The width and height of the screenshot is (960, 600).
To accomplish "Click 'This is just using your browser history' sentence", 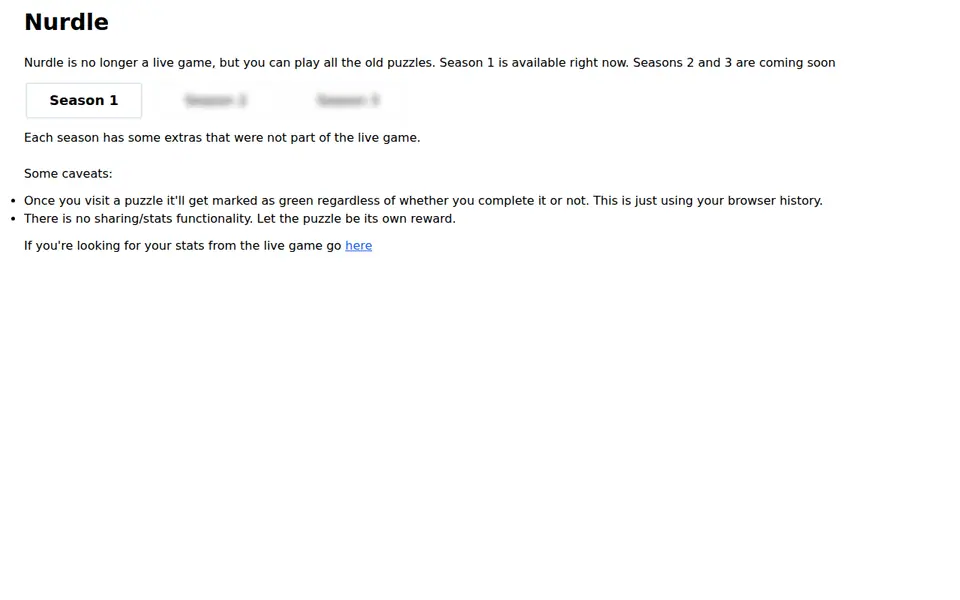I will coord(708,201).
